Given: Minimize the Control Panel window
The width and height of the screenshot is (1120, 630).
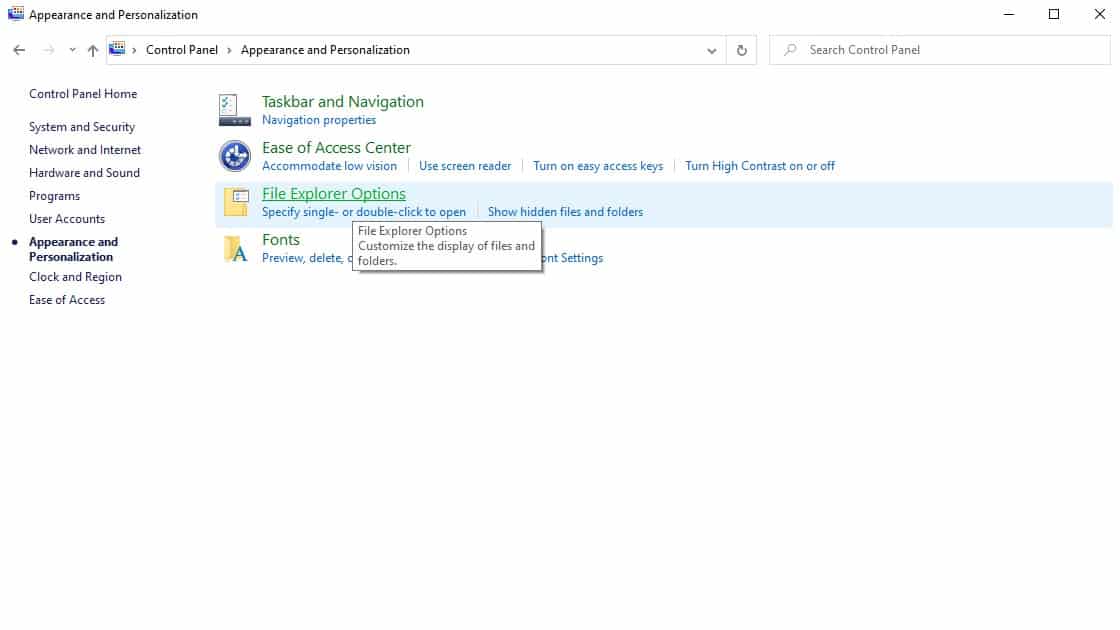Looking at the screenshot, I should [1009, 14].
